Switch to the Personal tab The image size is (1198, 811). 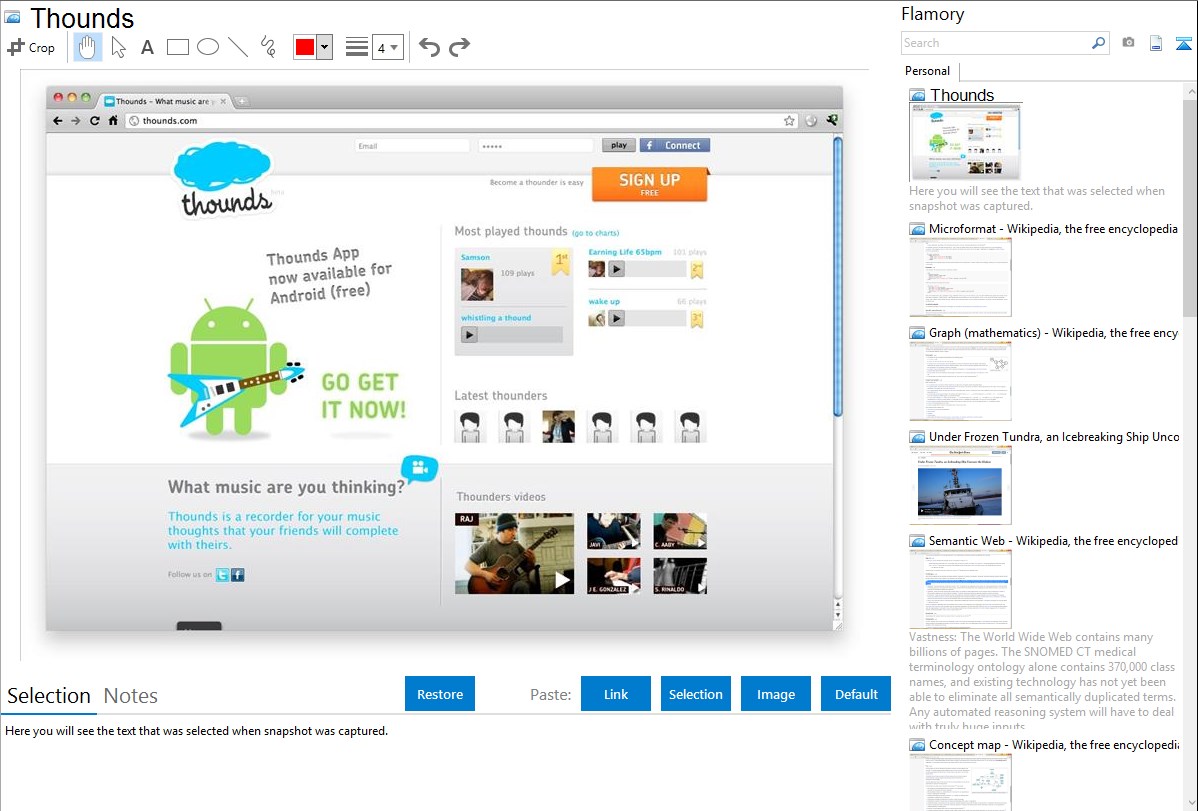coord(928,71)
